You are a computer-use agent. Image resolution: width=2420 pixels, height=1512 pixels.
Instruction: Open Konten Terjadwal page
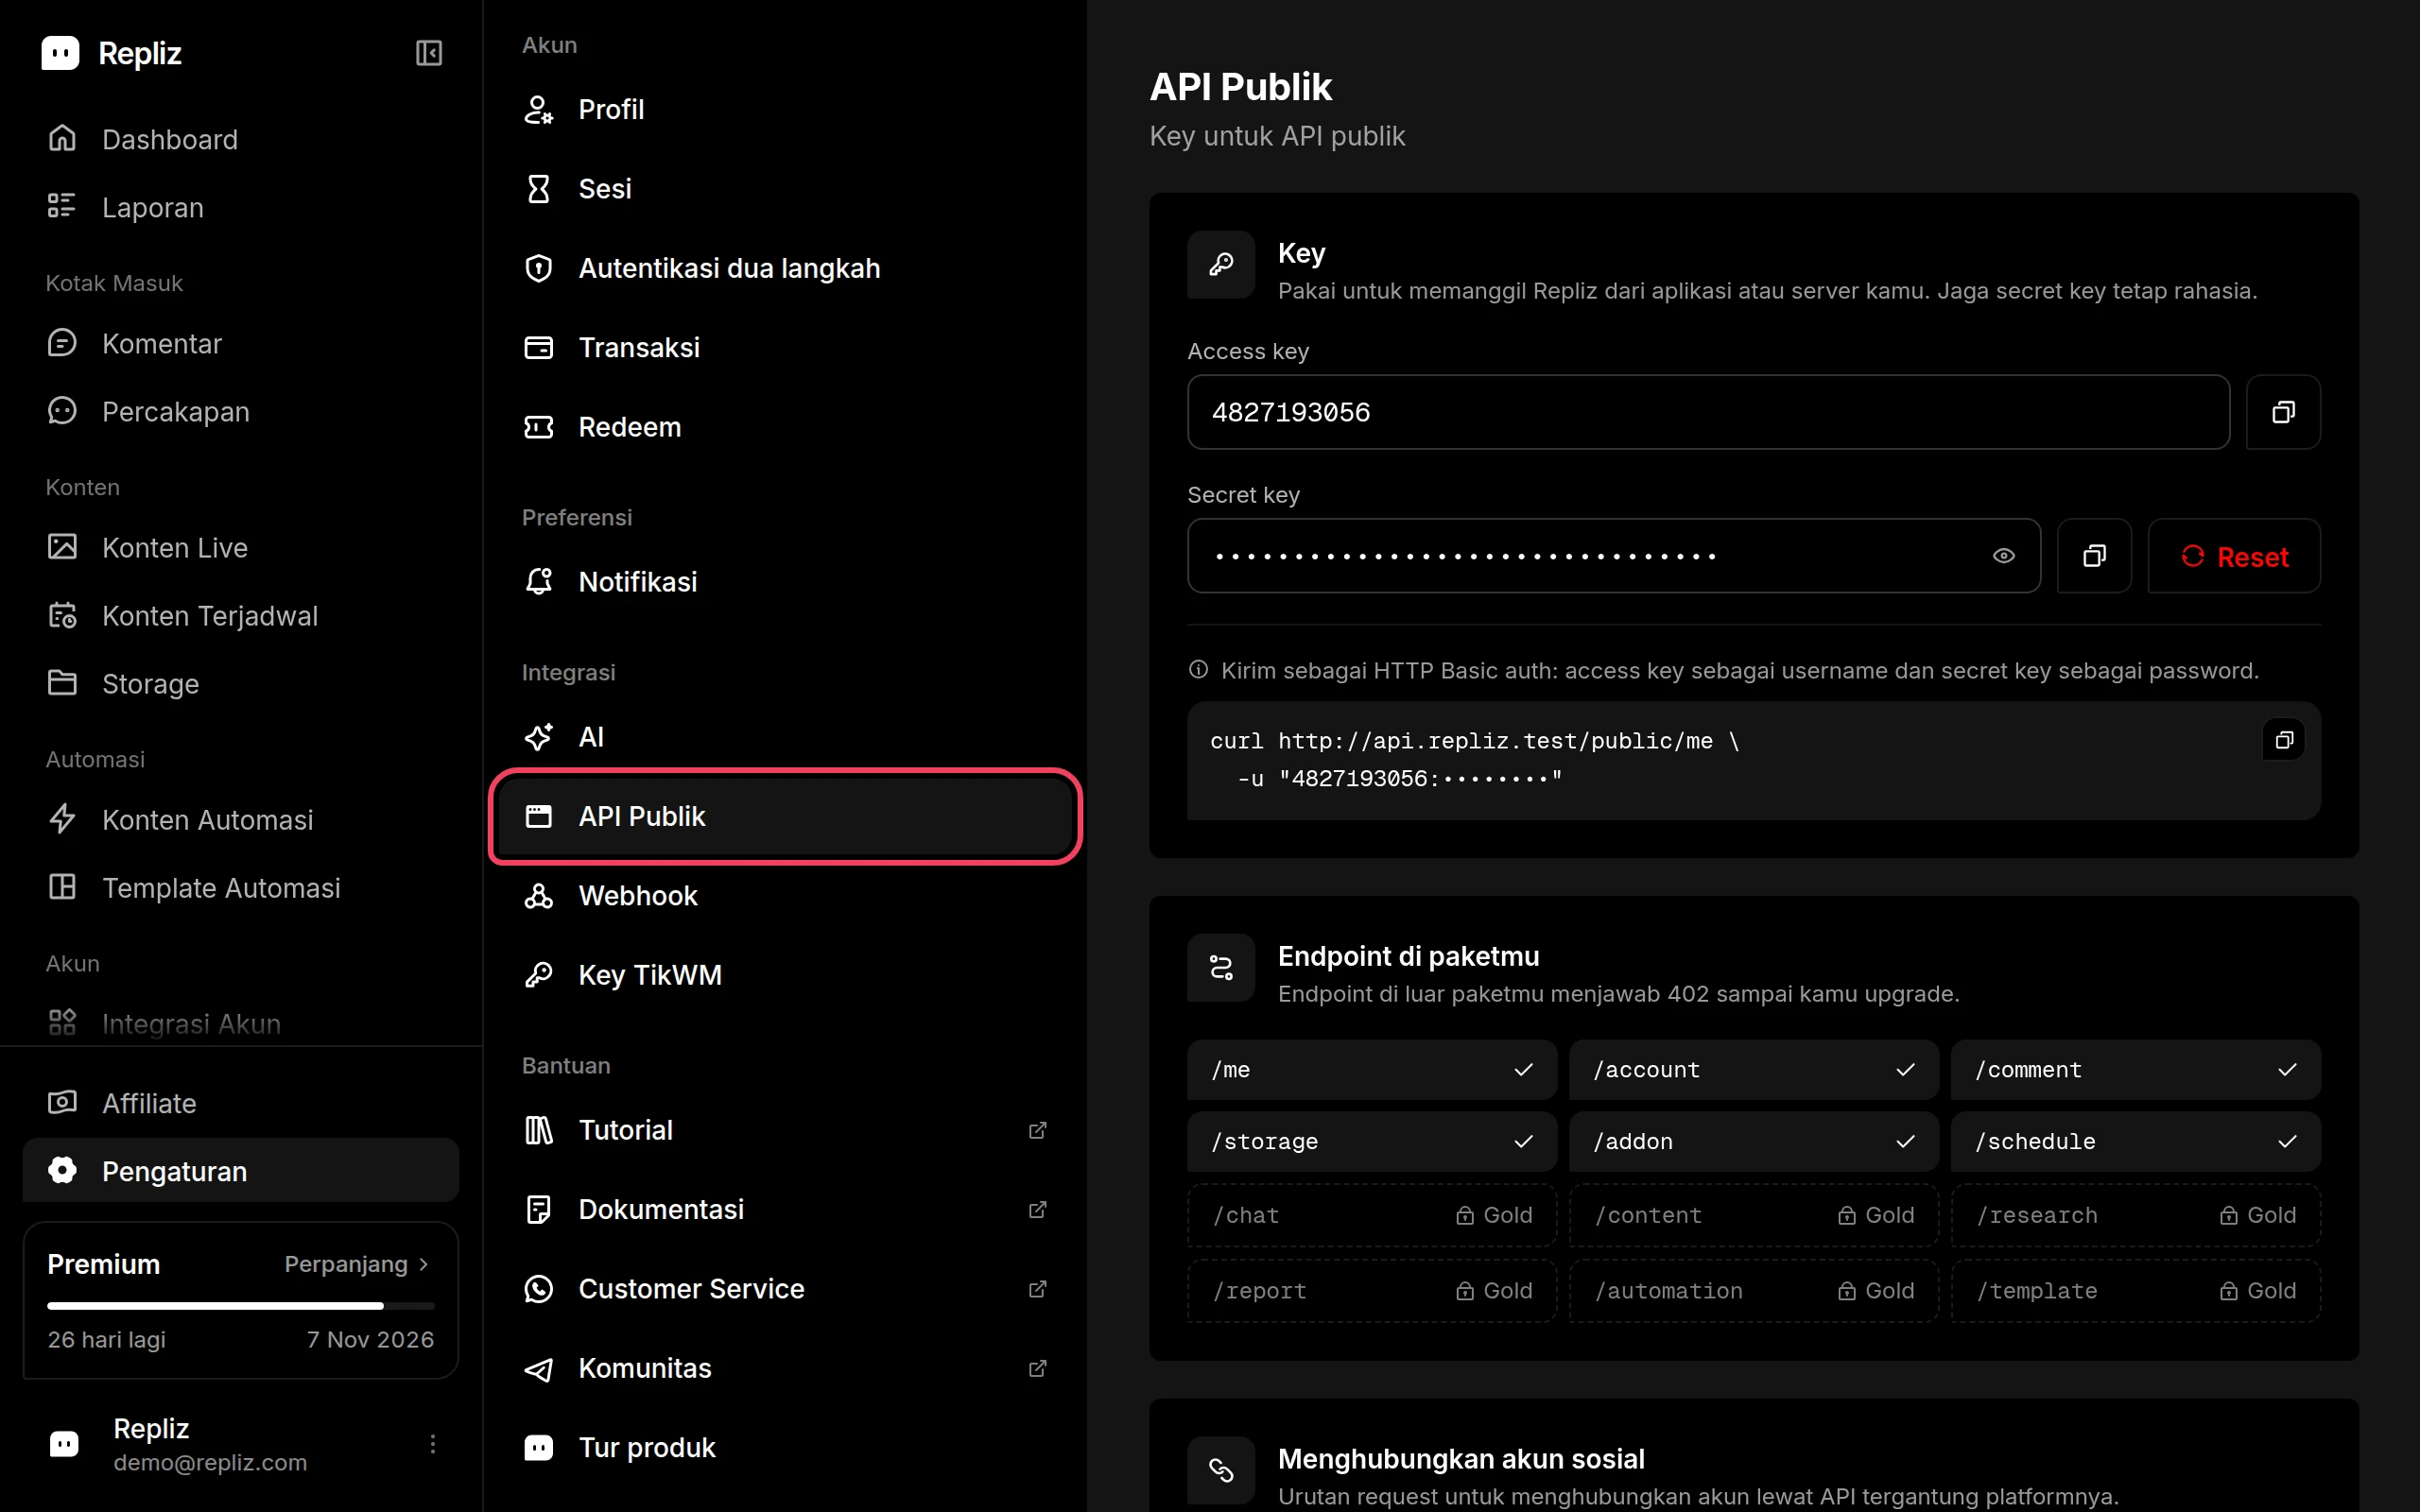[x=241, y=615]
